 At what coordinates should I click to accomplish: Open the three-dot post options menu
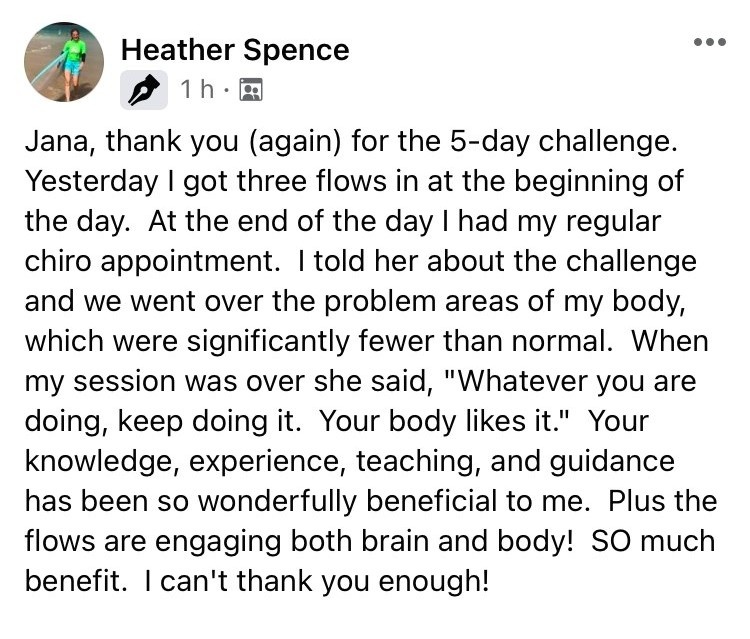pyautogui.click(x=710, y=43)
